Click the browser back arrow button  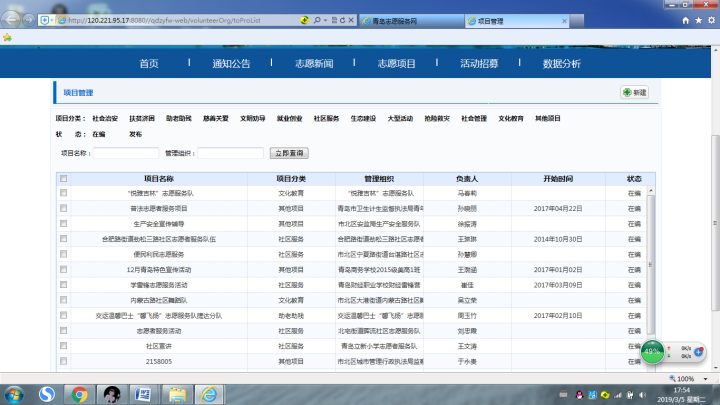click(12, 19)
